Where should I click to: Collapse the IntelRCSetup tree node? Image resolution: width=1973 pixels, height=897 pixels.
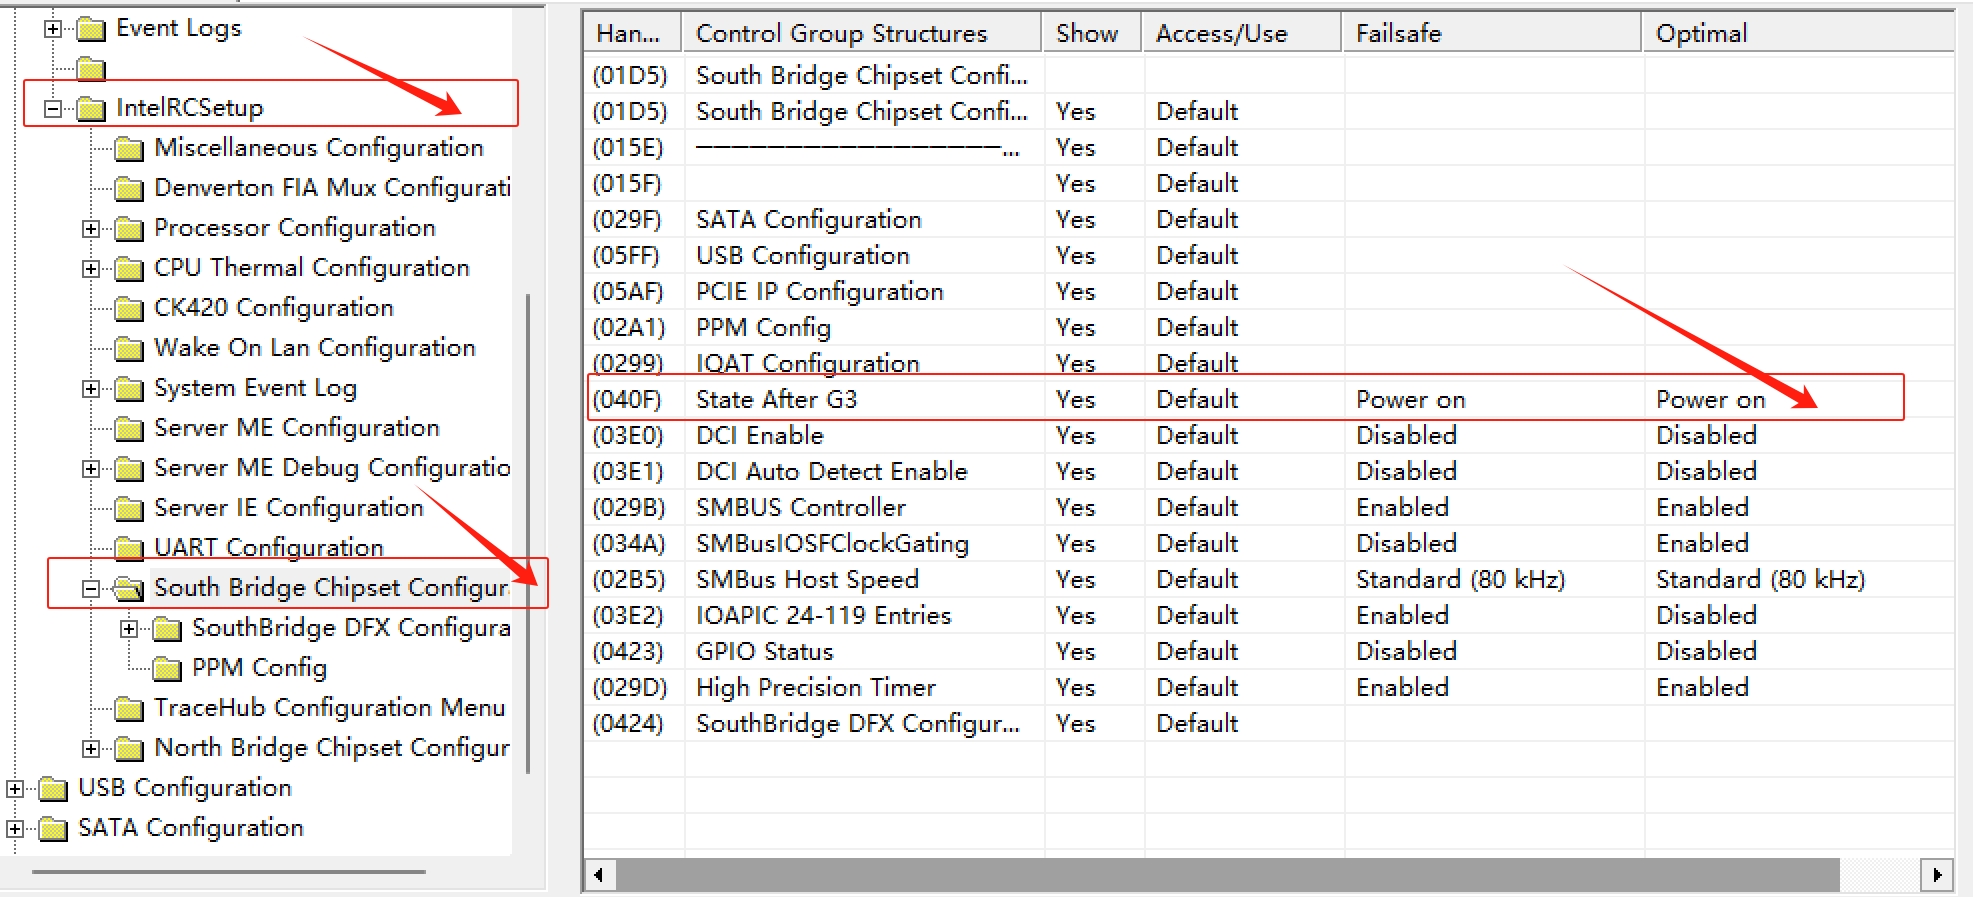click(x=53, y=108)
